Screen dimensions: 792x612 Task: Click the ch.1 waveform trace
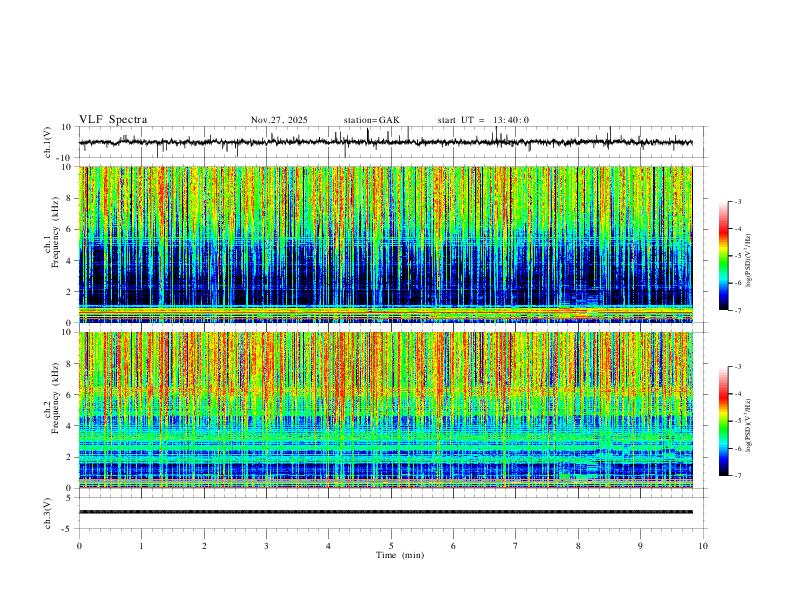click(x=385, y=142)
